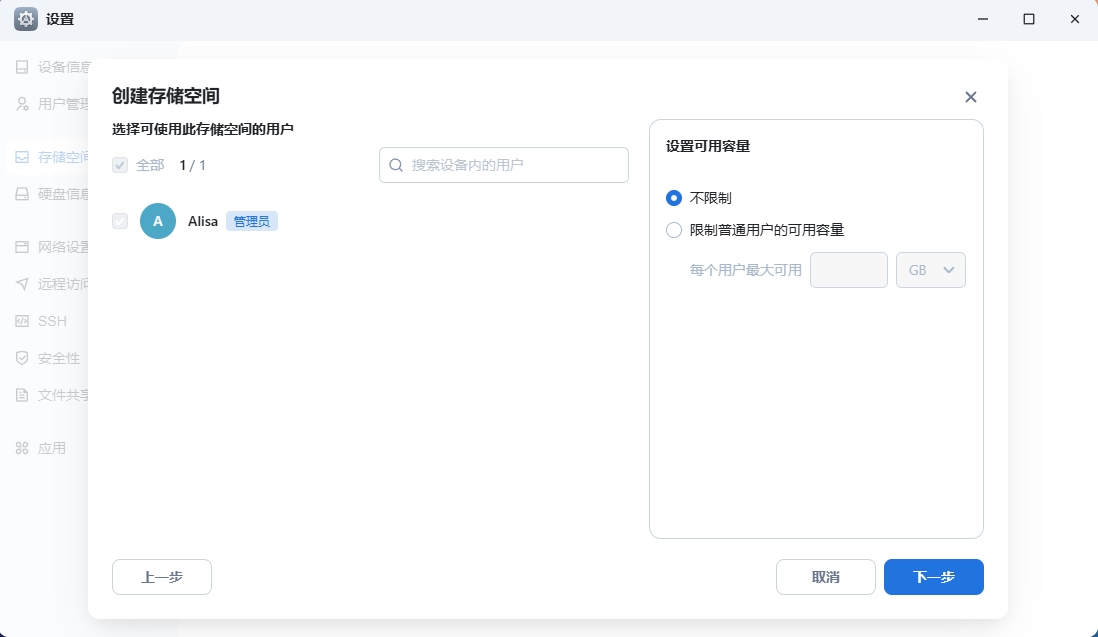Select the 不限制 radio option
The image size is (1098, 637).
point(674,198)
